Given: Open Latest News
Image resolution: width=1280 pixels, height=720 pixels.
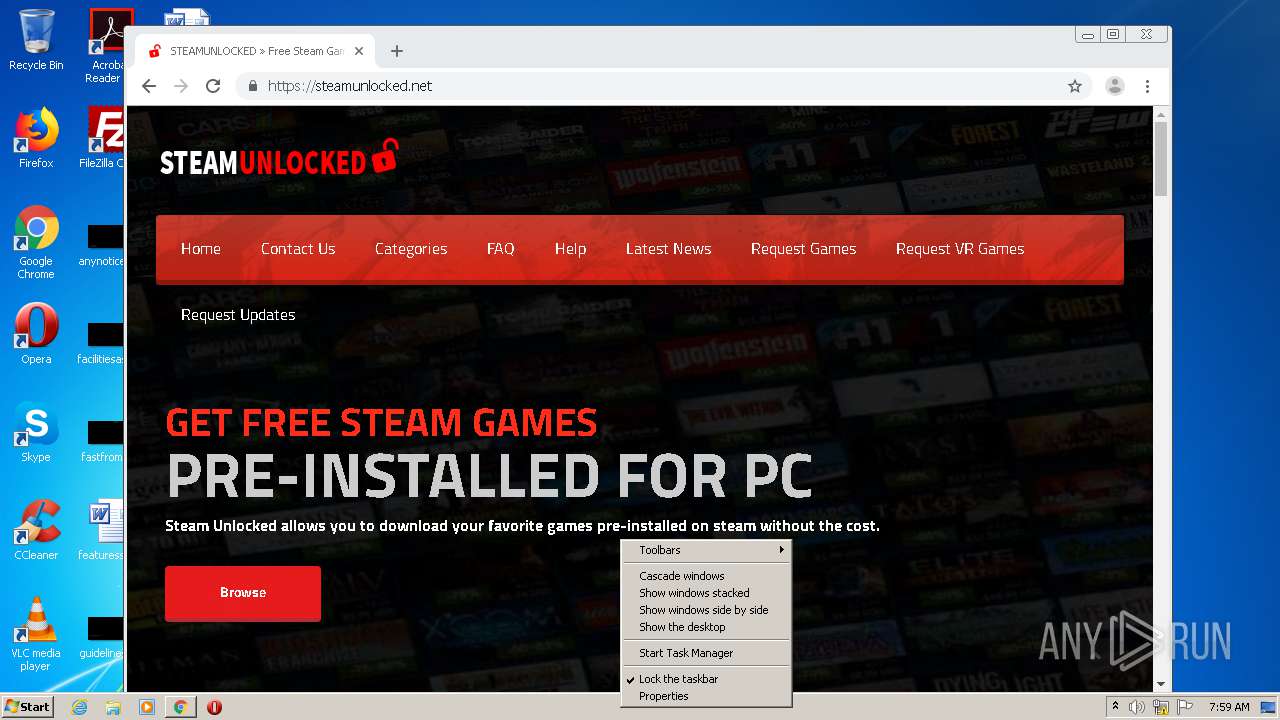Looking at the screenshot, I should pos(669,249).
